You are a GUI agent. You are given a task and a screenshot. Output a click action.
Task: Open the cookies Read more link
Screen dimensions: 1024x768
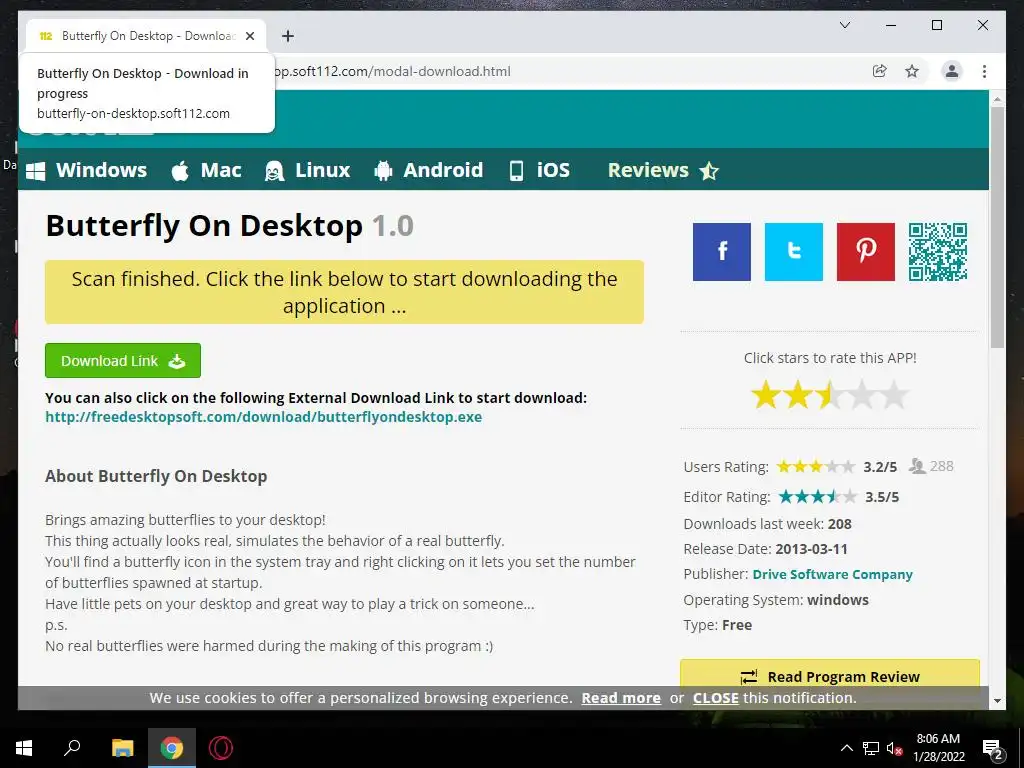pyautogui.click(x=621, y=697)
